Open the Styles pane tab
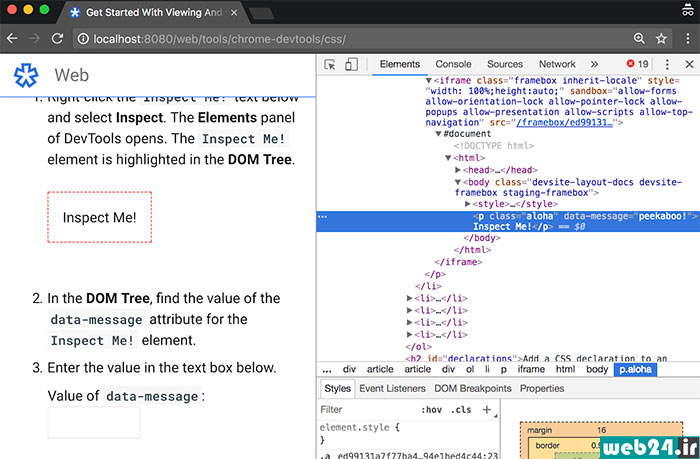Image resolution: width=700 pixels, height=459 pixels. [338, 388]
